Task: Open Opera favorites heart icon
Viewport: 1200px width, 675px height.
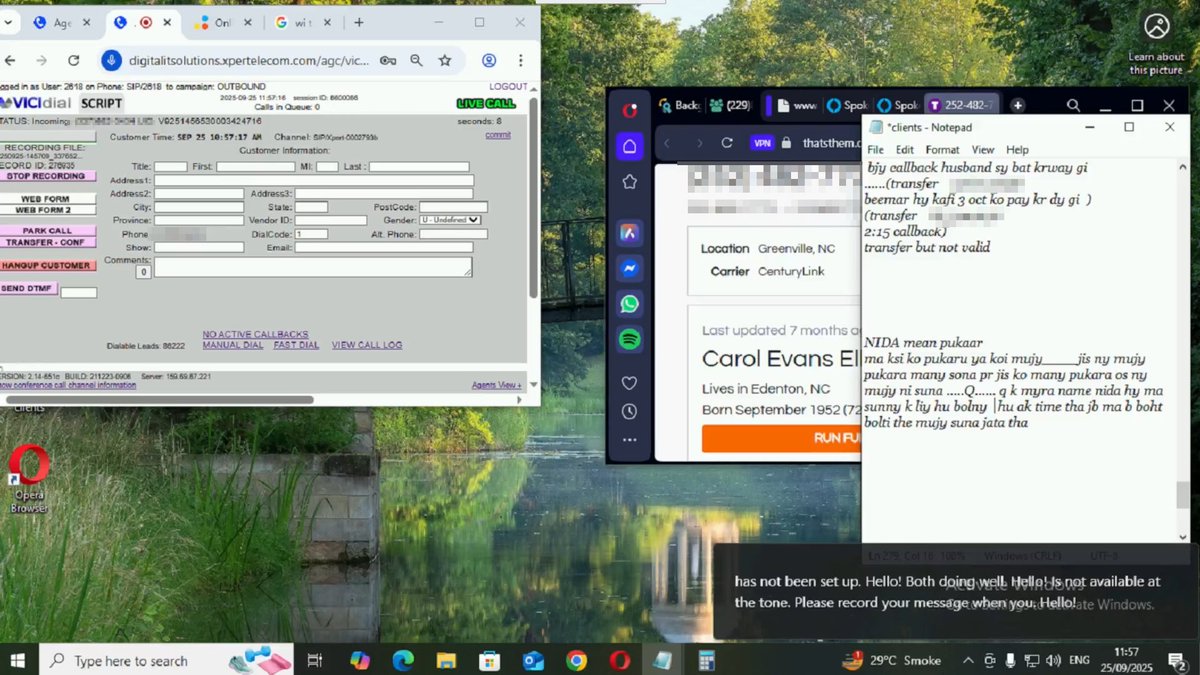Action: point(629,382)
